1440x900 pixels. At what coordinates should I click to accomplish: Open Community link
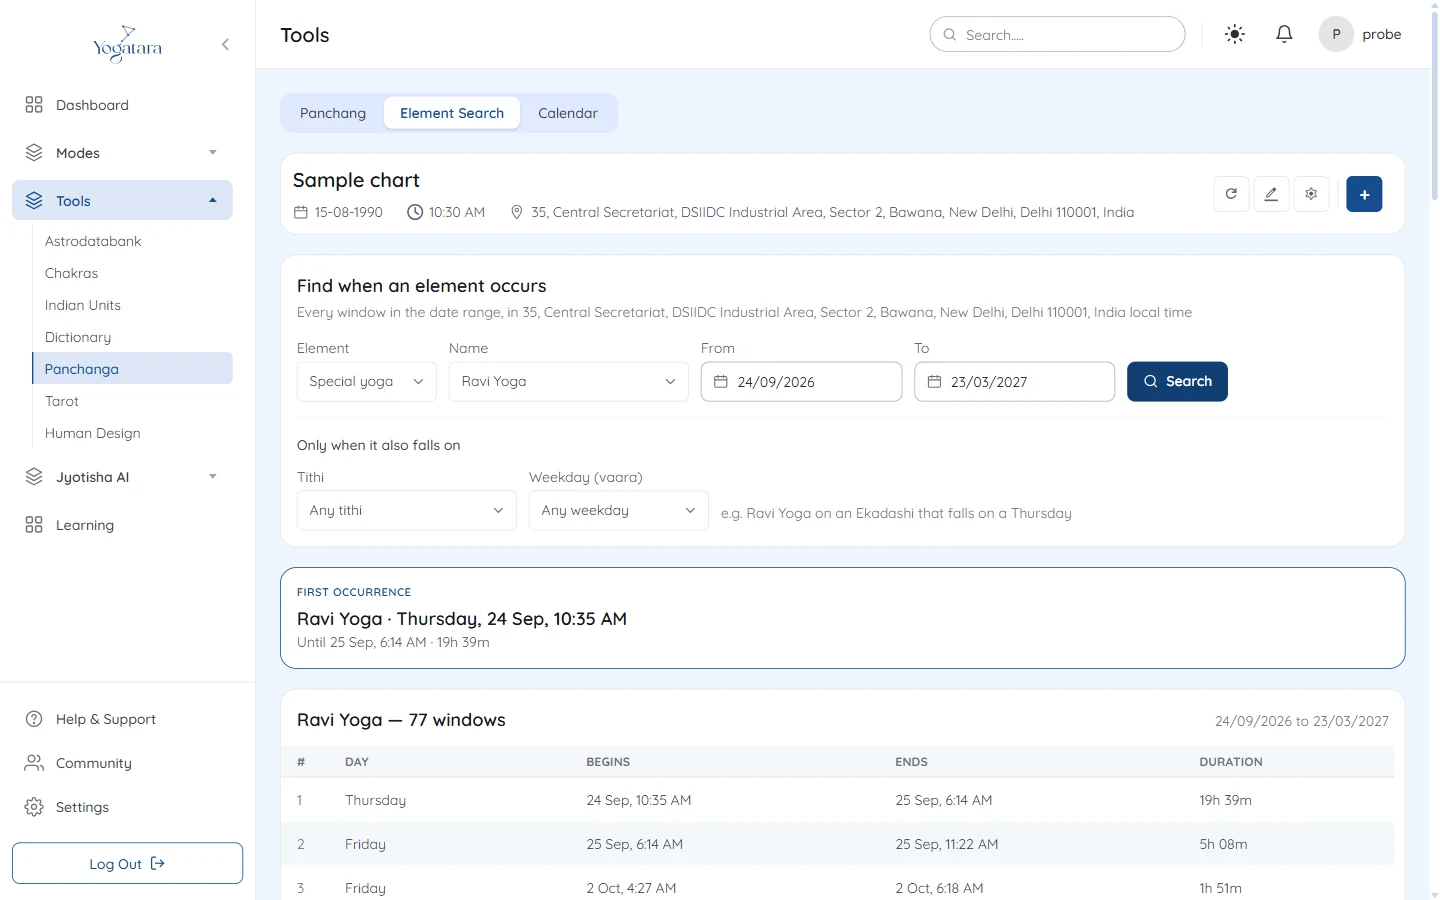[x=94, y=763]
